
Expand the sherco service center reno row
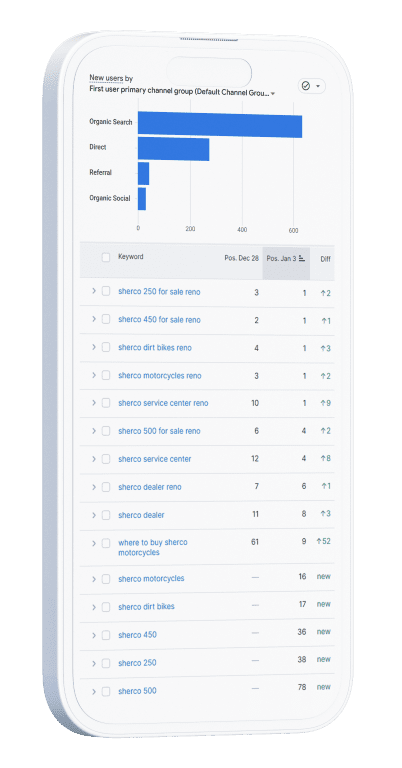click(94, 403)
